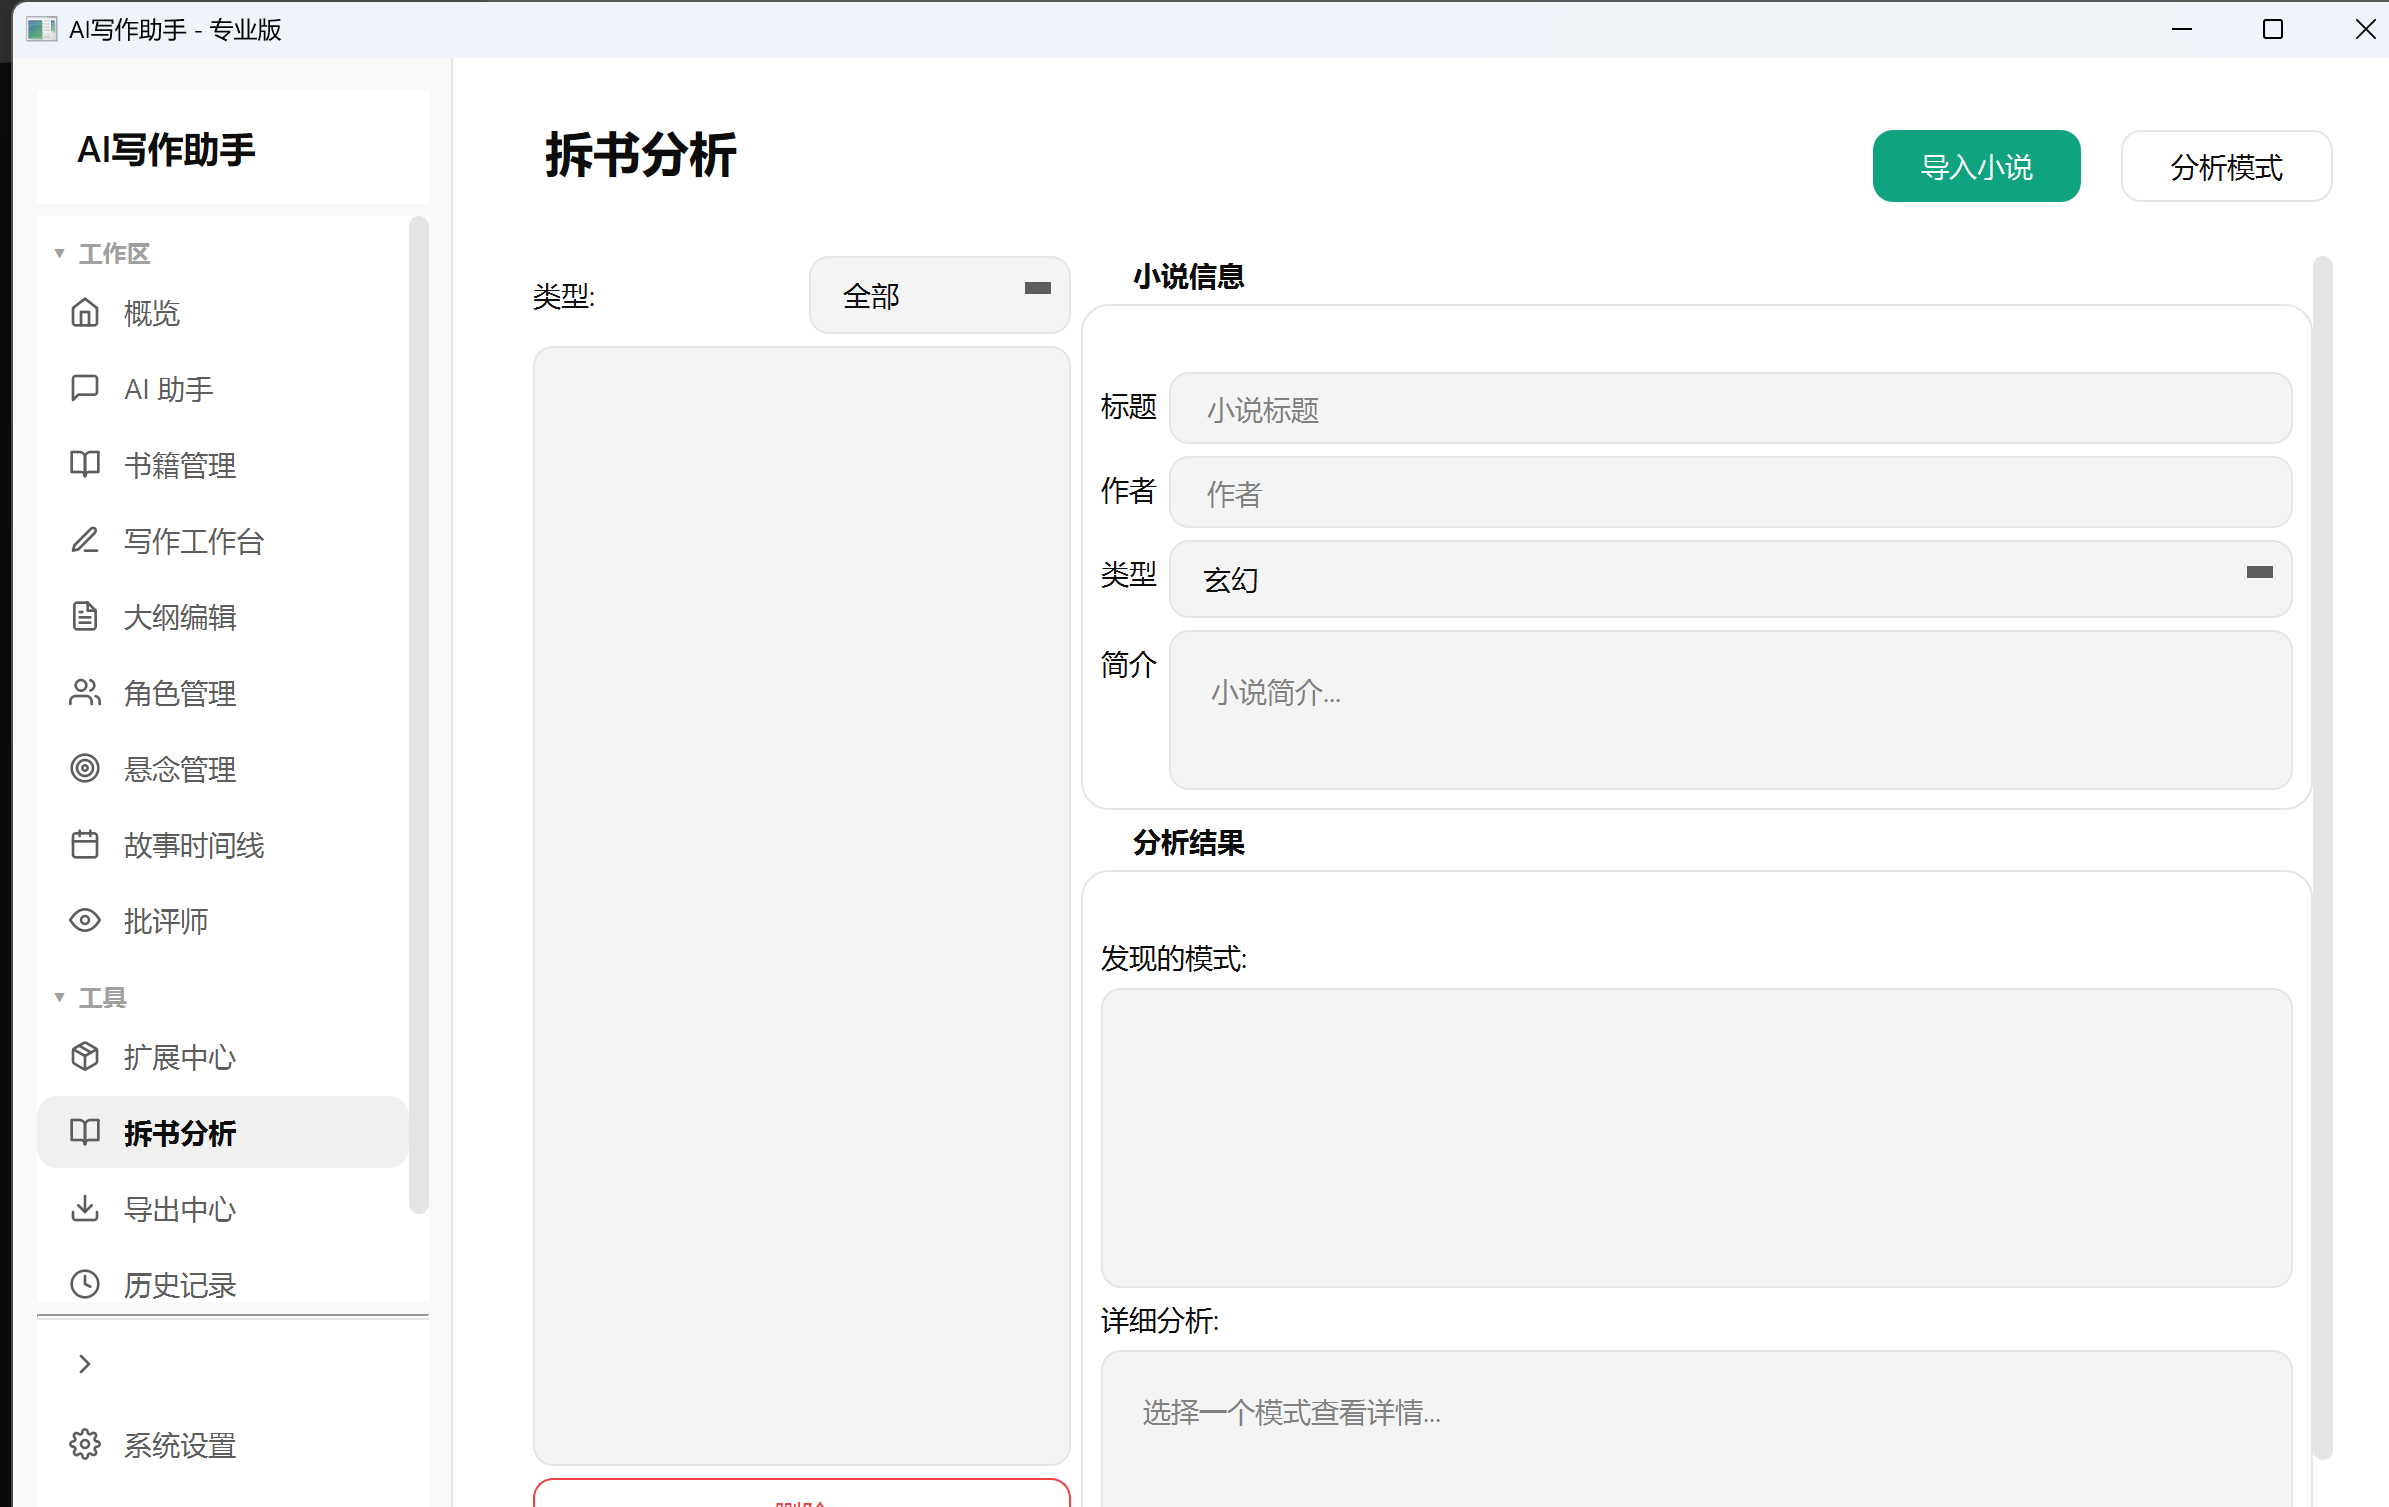
Task: Collapse the 工作区 section
Action: point(60,253)
